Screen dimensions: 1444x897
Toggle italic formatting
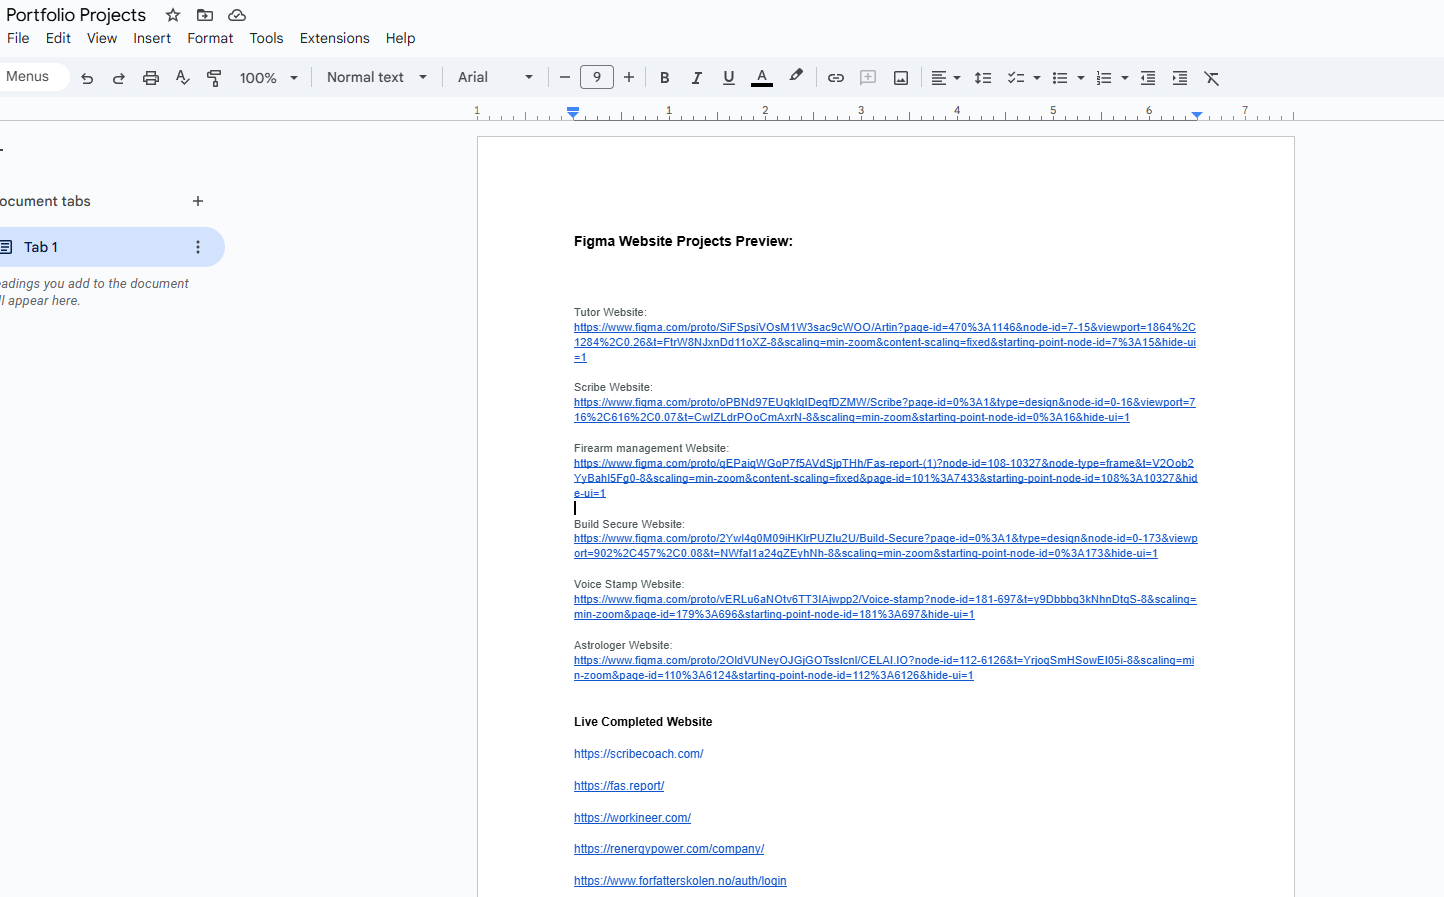pos(697,78)
